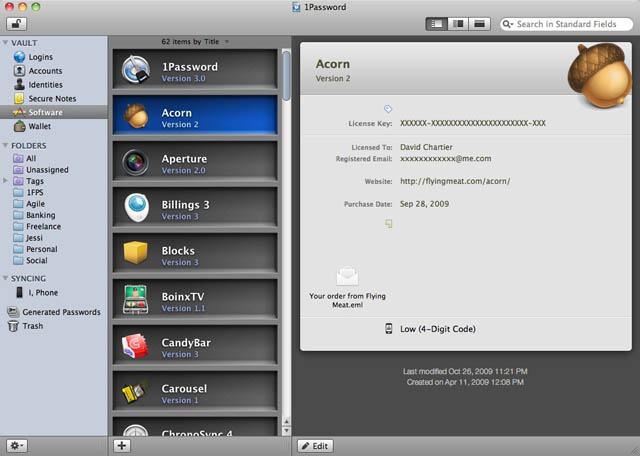Open the search magnifier options dropdown
This screenshot has width=640, height=456.
coord(508,24)
